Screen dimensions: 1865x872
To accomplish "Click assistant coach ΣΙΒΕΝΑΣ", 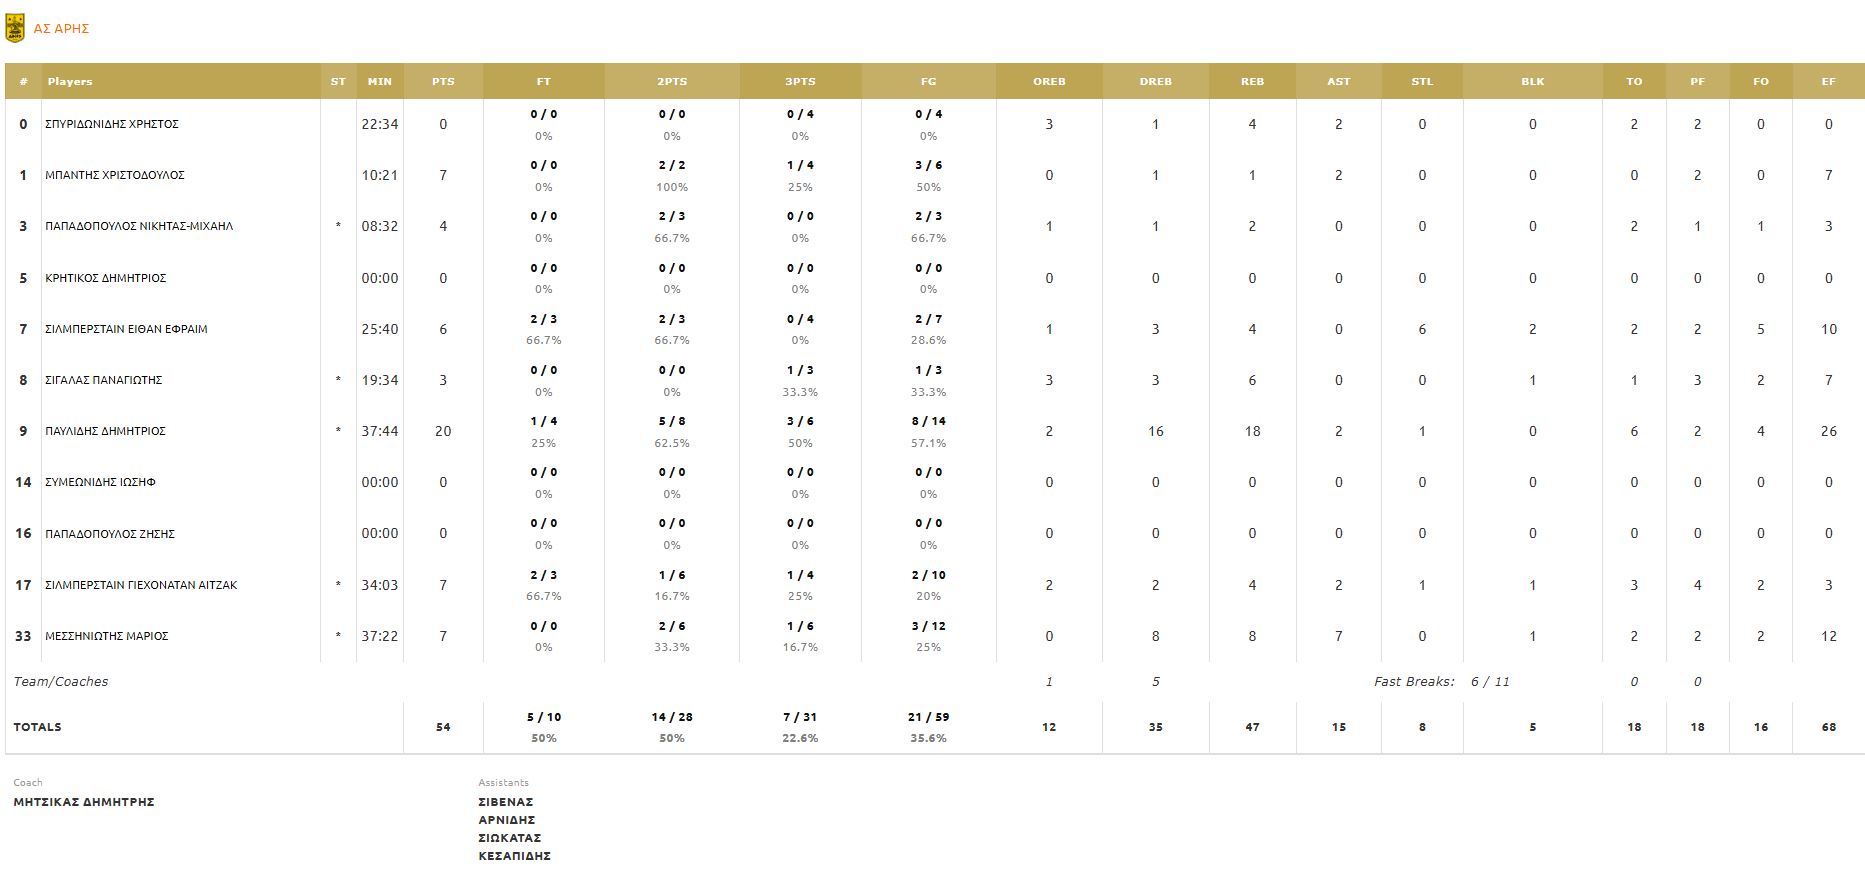I will pos(506,802).
